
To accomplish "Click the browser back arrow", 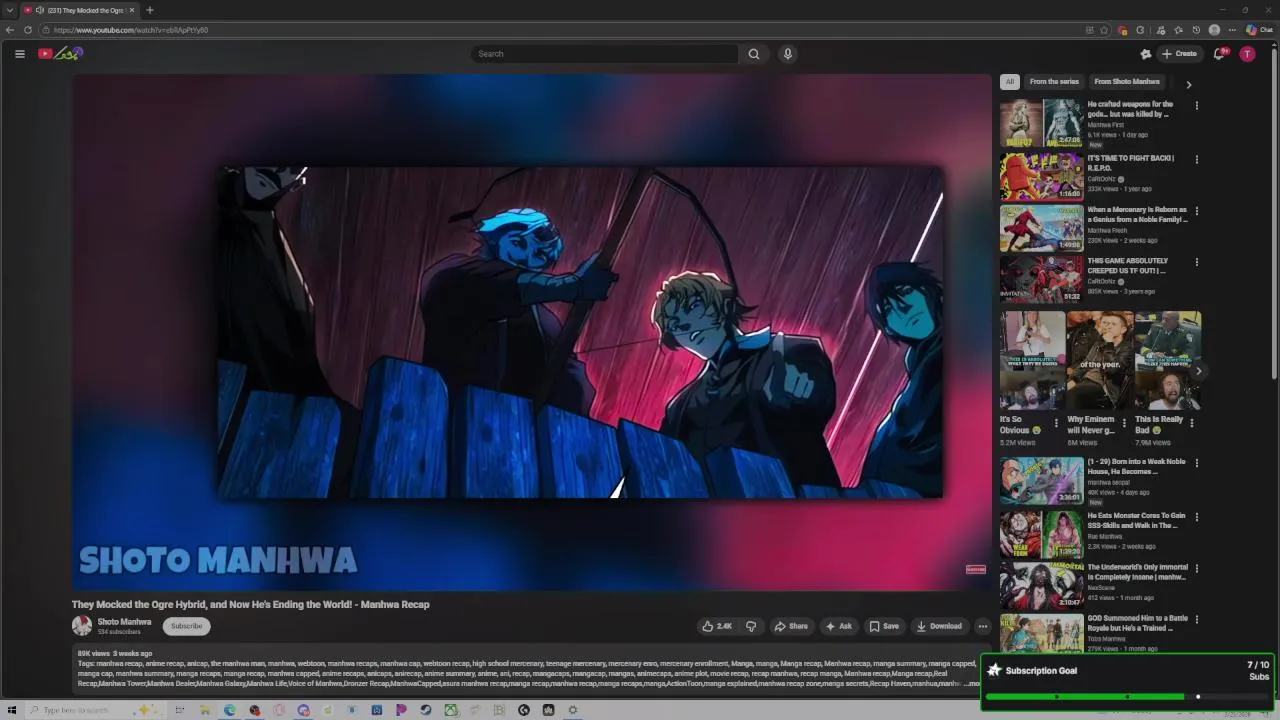I will click(x=10, y=30).
